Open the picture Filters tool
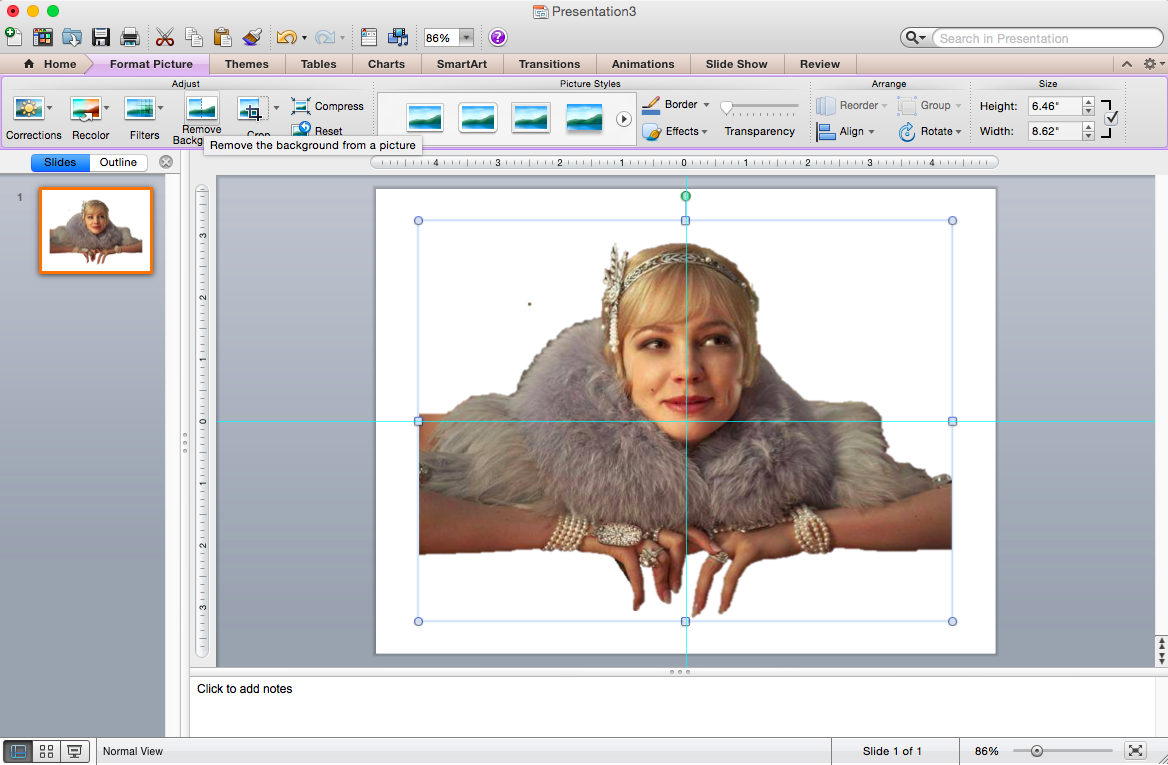Screen dimensions: 1168x765 pos(140,108)
